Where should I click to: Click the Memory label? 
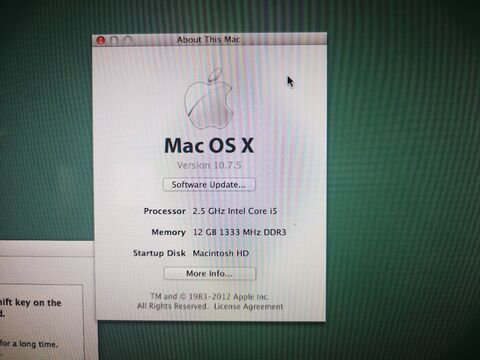click(x=169, y=232)
